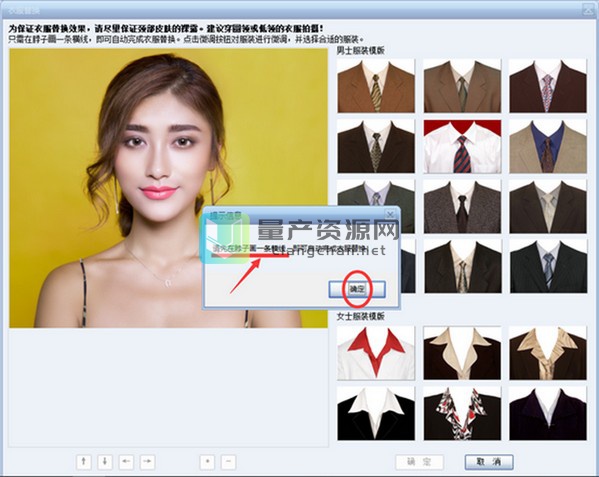Screen dimensions: 599x477
Task: Close the 提示信息 prompt dialog
Action: tap(390, 214)
